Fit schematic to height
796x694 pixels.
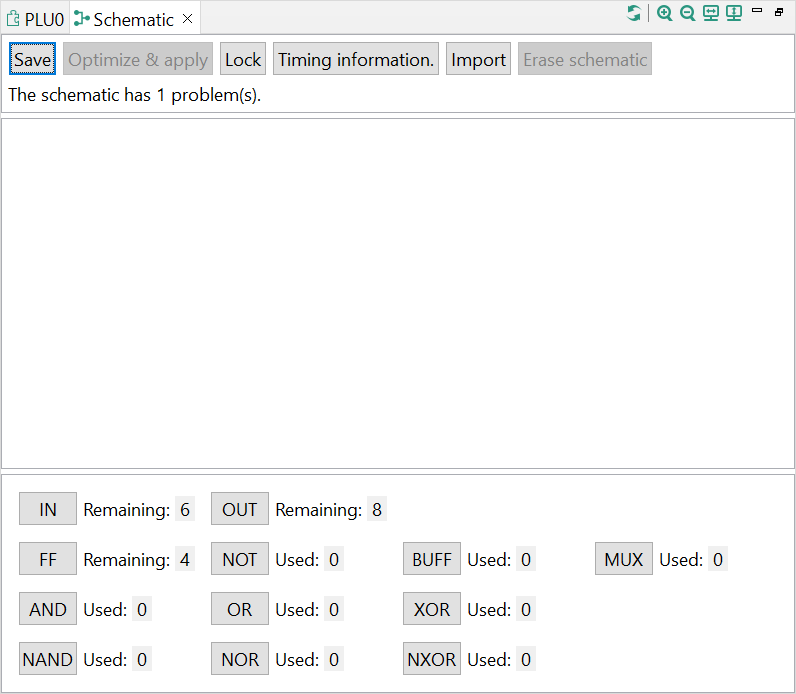click(734, 13)
